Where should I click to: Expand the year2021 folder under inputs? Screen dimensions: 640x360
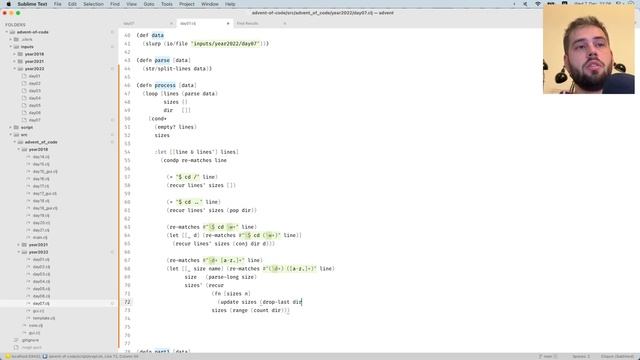coord(14,62)
